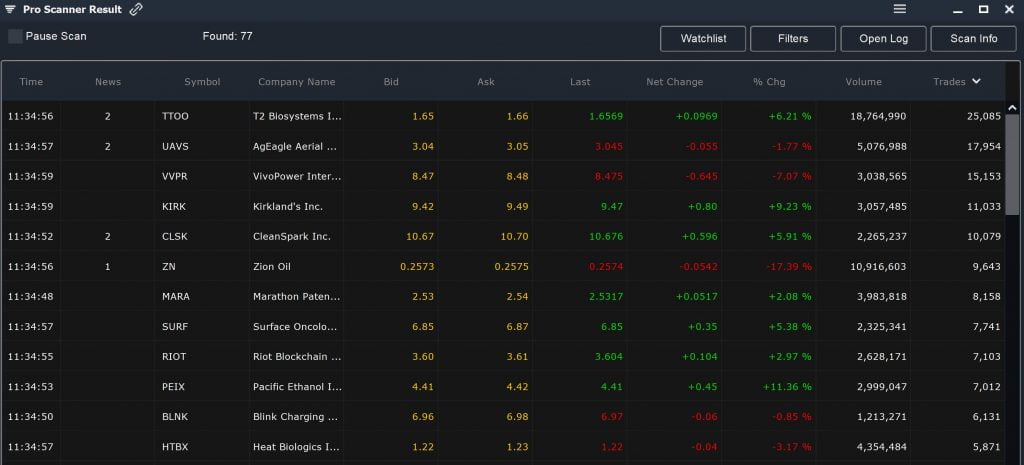Click the 8.475 last price
Viewport: 1024px width, 465px height.
pos(609,176)
